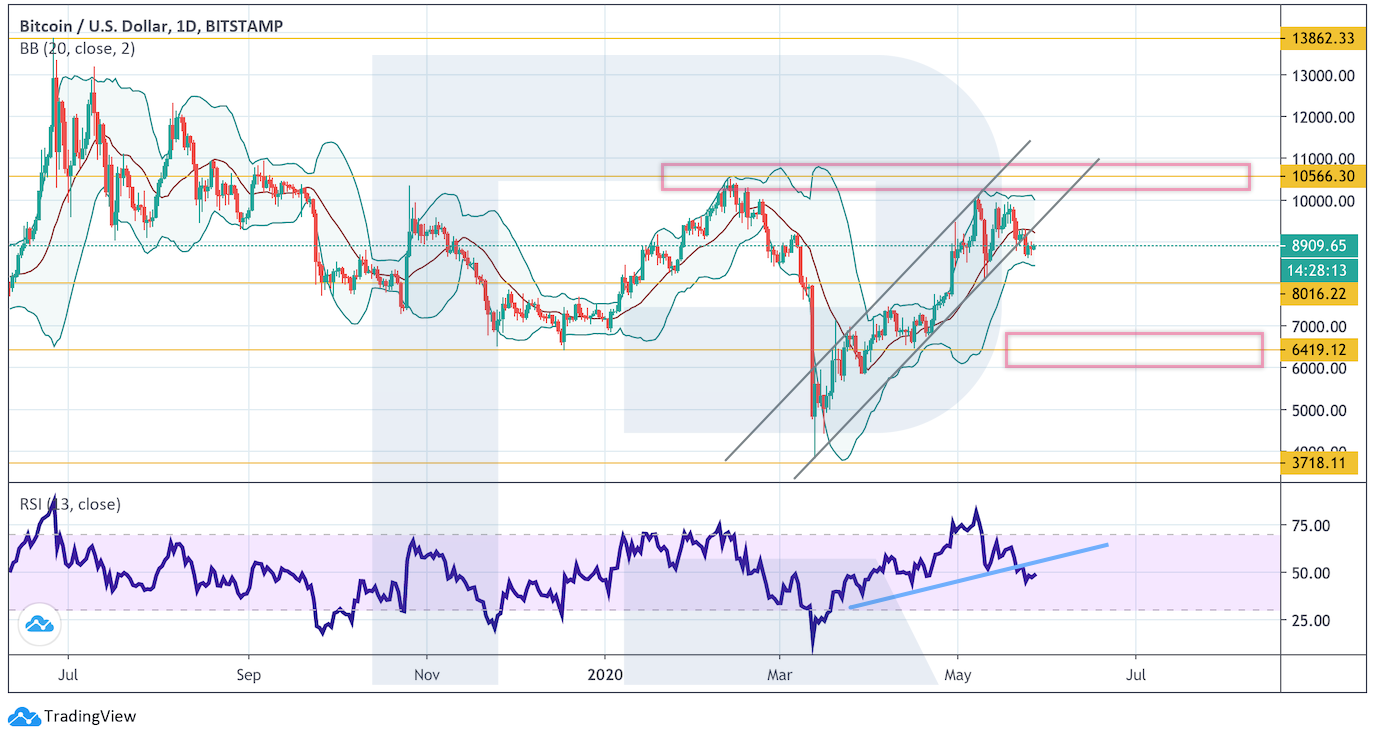Open the RSI (13, close) indicator legend
This screenshot has height=740, width=1375.
pyautogui.click(x=70, y=505)
